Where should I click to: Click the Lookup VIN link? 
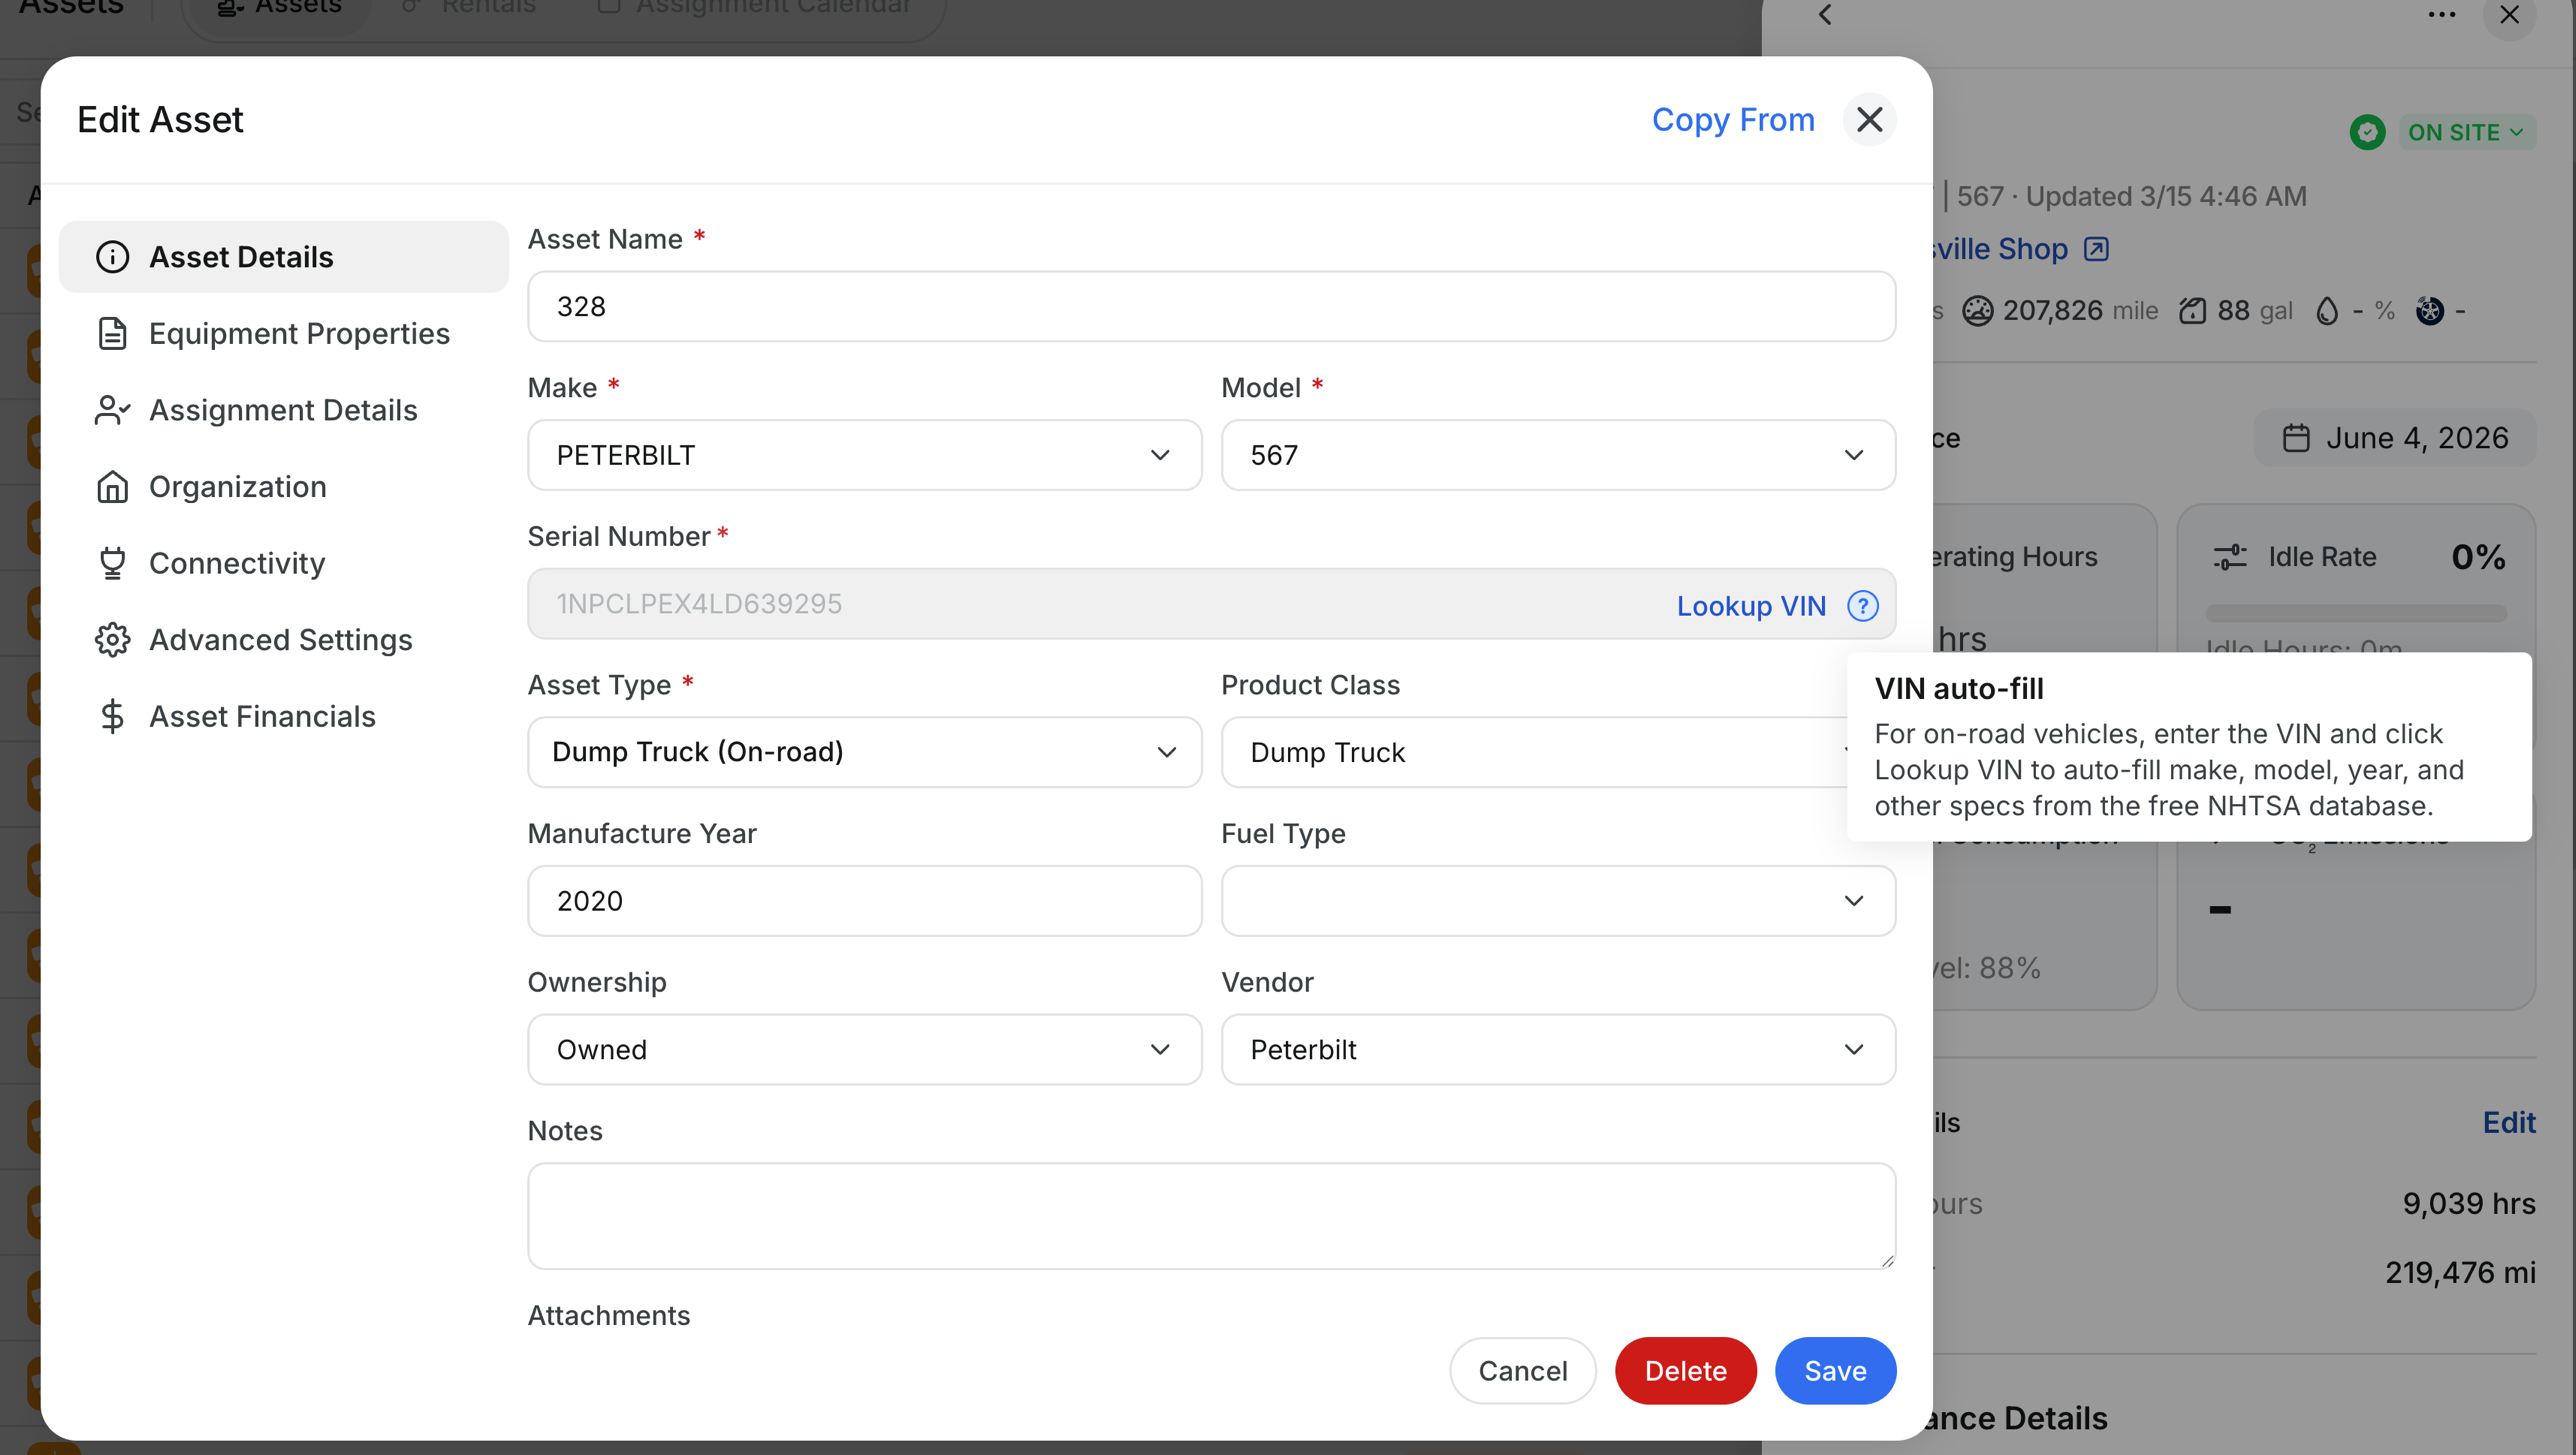pyautogui.click(x=1751, y=605)
